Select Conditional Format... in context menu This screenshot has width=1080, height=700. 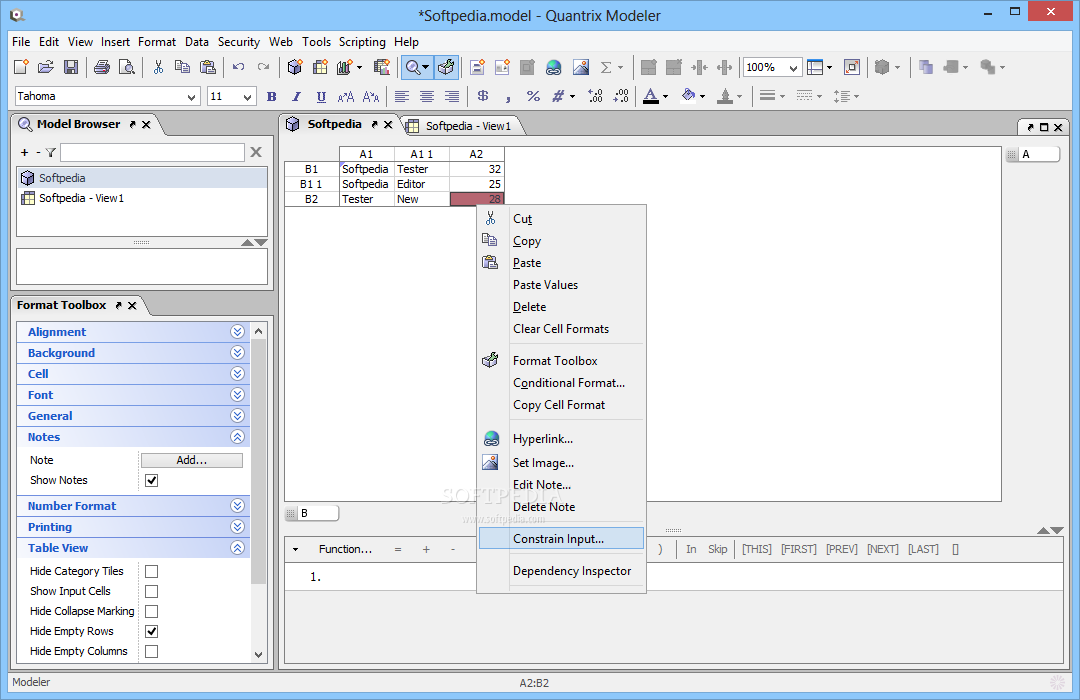(x=561, y=382)
